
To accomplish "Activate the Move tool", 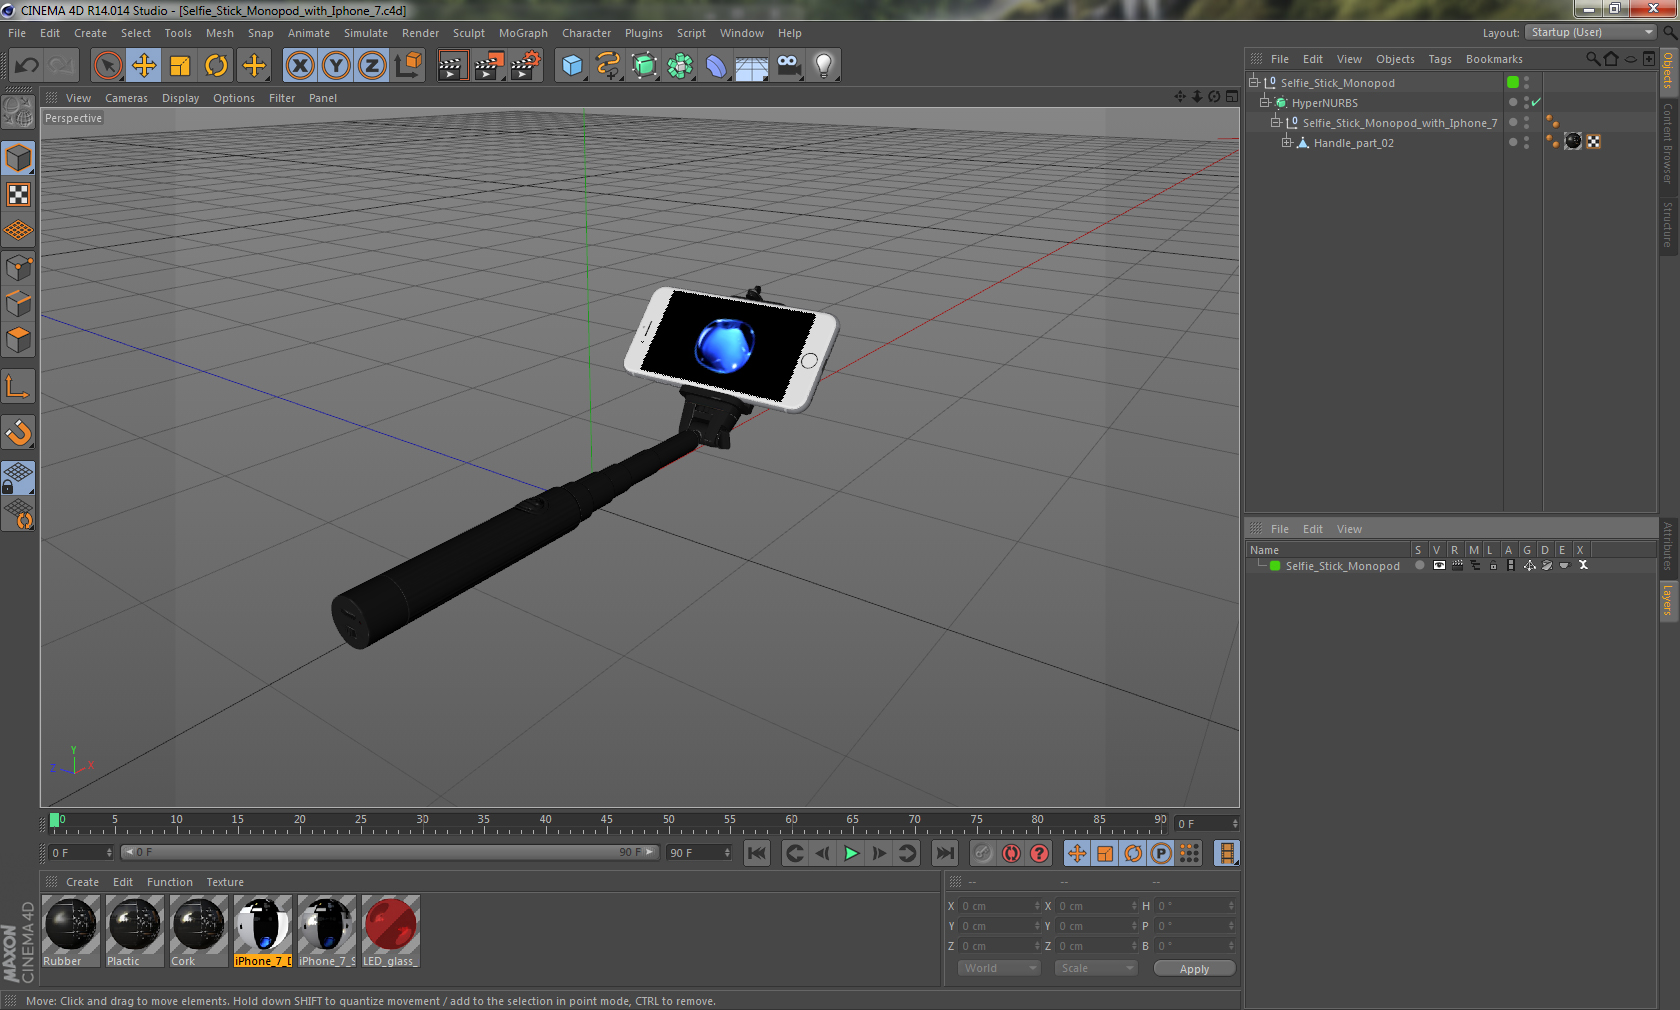I will 144,66.
